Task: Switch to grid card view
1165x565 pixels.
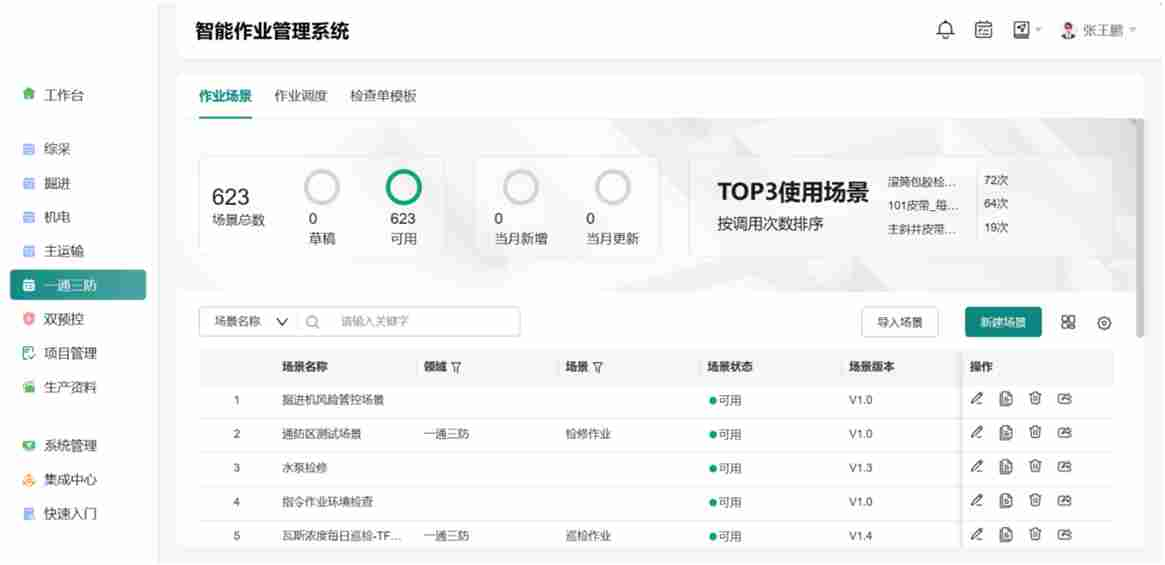Action: click(x=1068, y=322)
